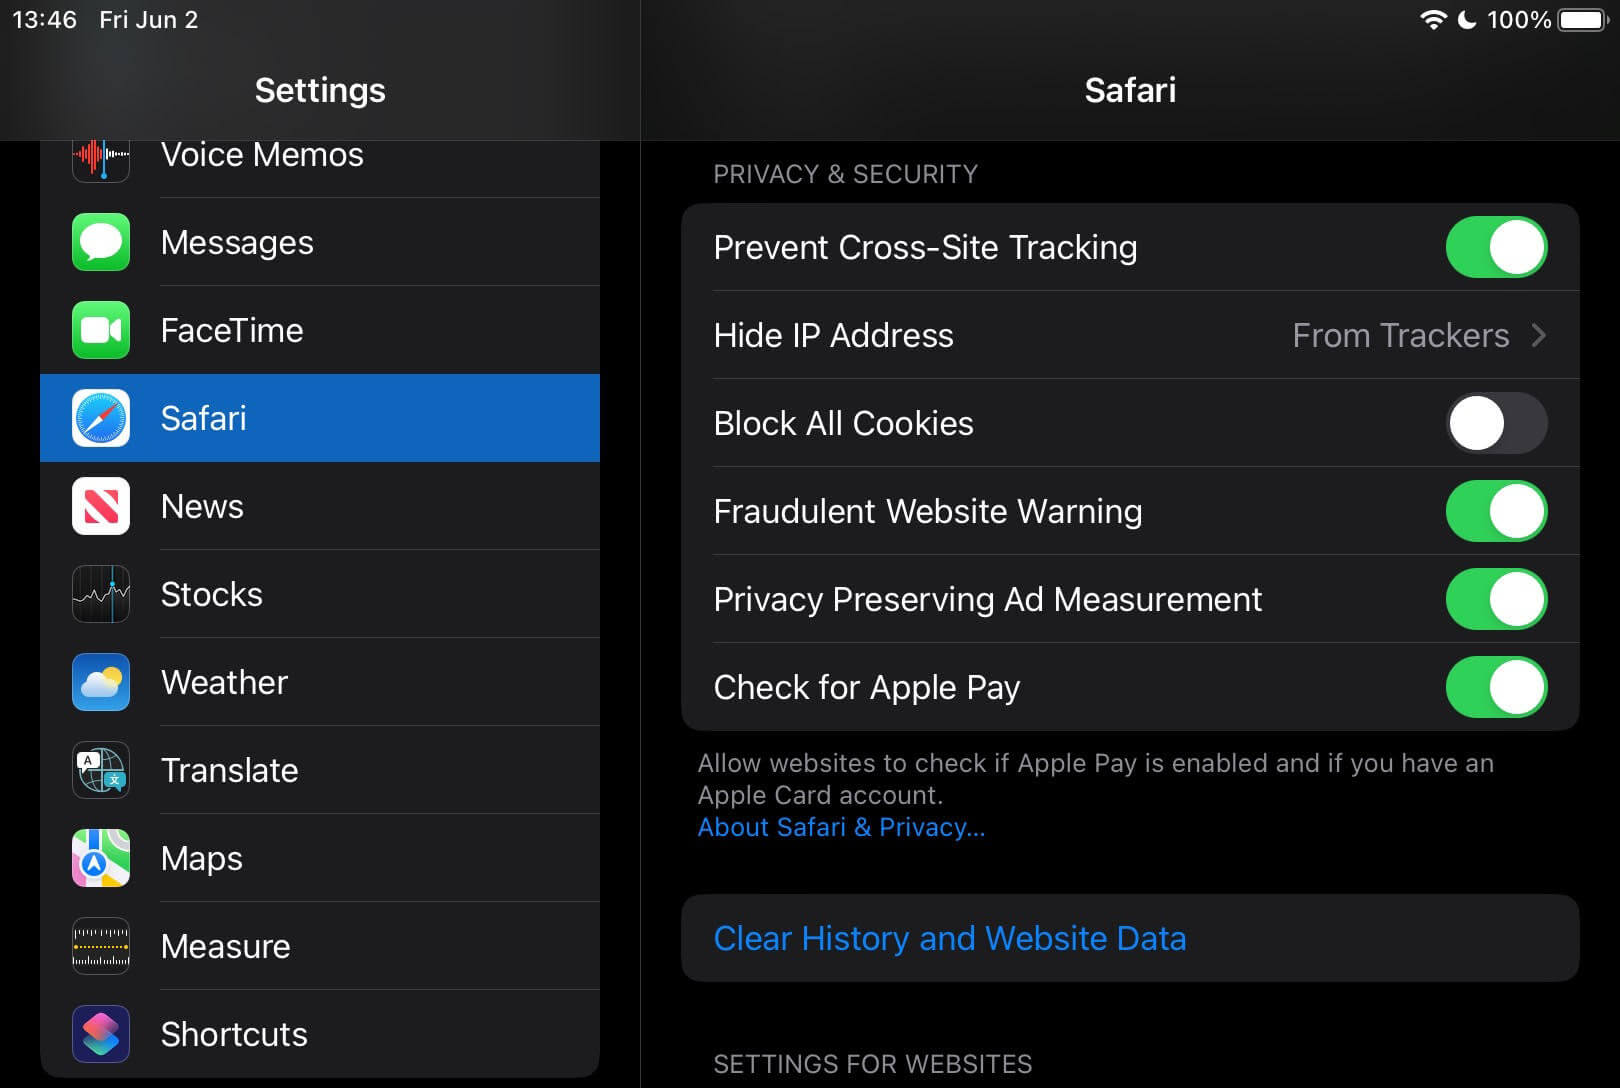1620x1088 pixels.
Task: Select the Safari compass icon
Action: pos(101,418)
